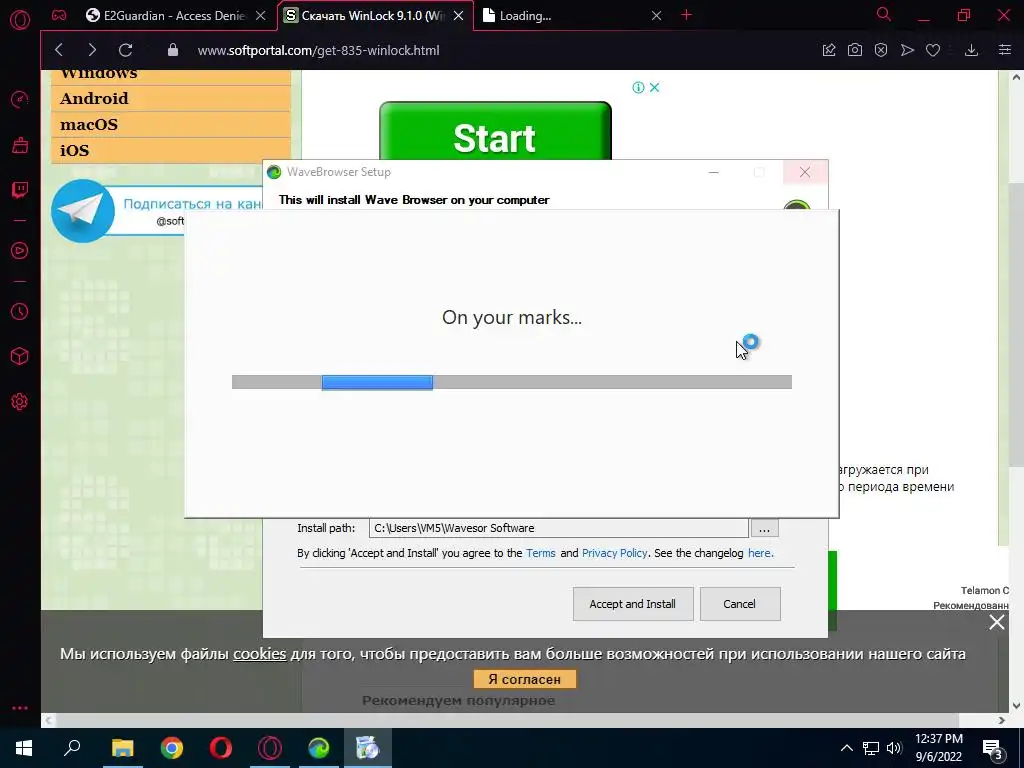Screen dimensions: 1024x768
Task: Open the Opera GX main menu logo
Action: [x=20, y=20]
